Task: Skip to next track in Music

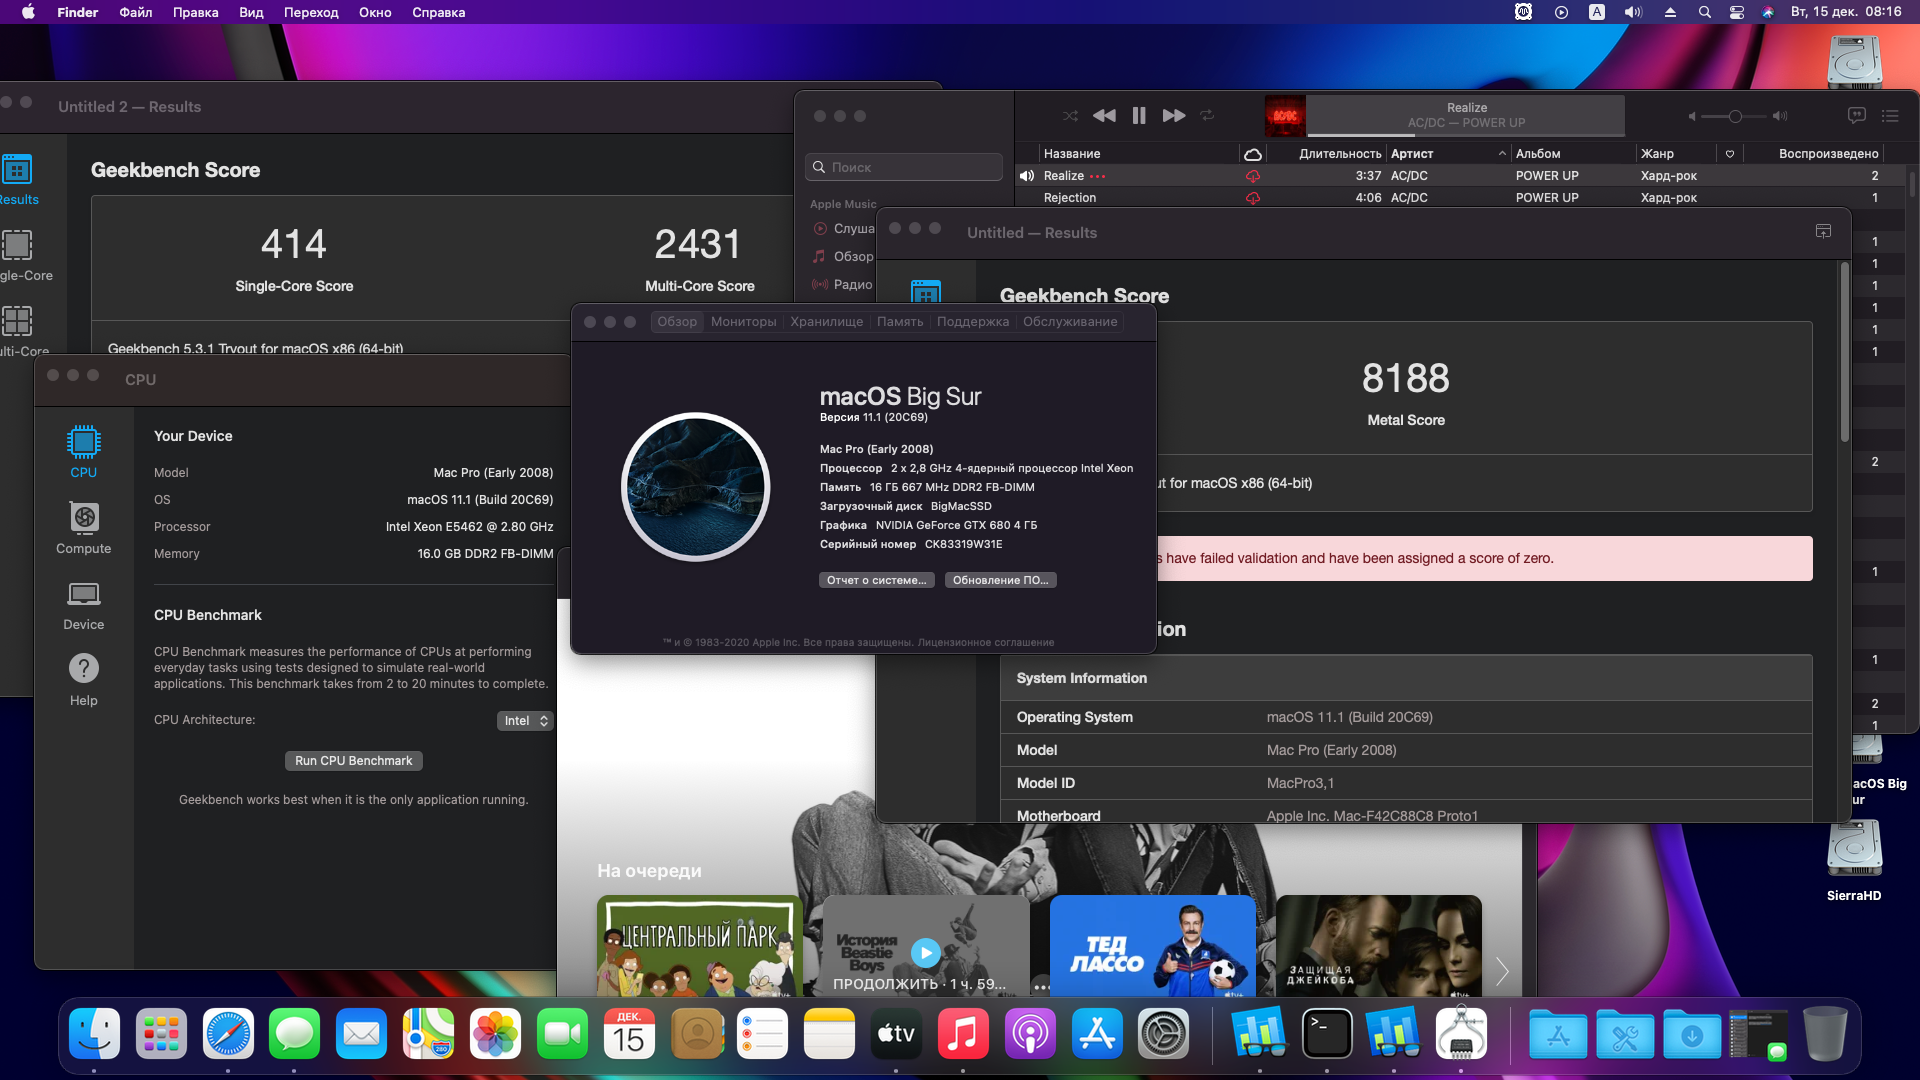Action: [x=1174, y=116]
